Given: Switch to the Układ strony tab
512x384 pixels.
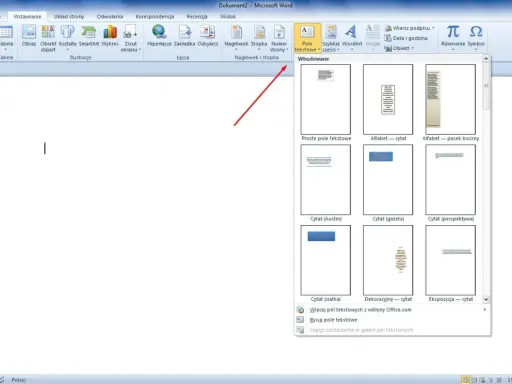Looking at the screenshot, I should pos(69,16).
